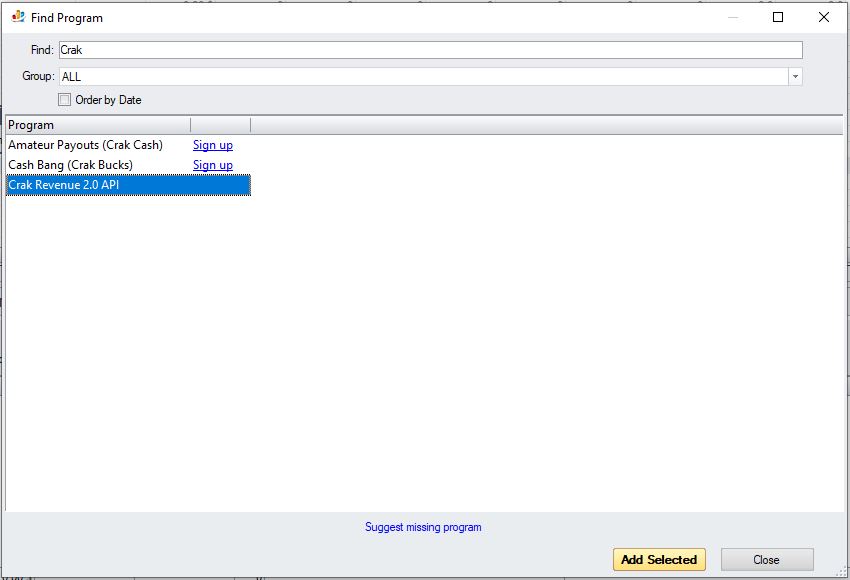Enable the Order by Date checkbox

[x=65, y=100]
